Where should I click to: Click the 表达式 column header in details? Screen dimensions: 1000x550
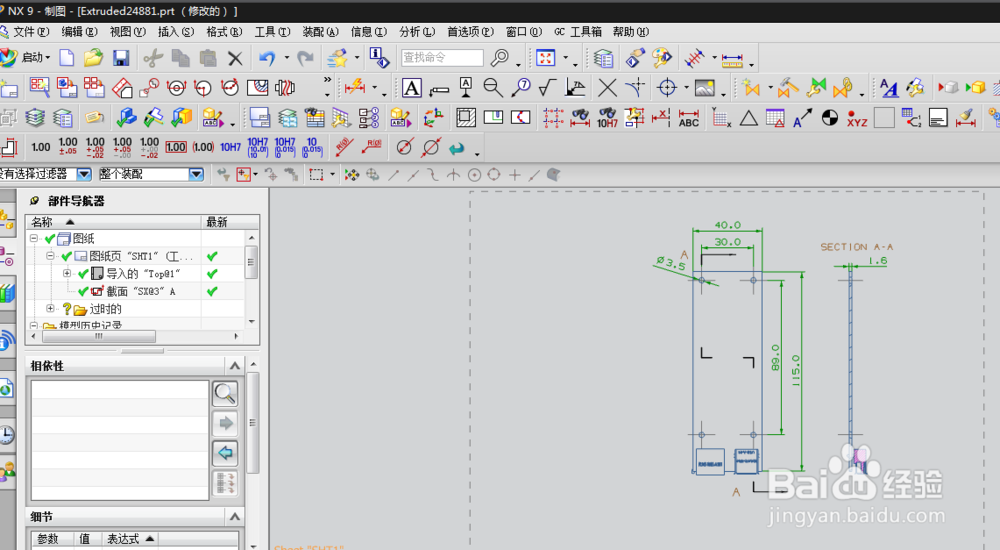131,539
